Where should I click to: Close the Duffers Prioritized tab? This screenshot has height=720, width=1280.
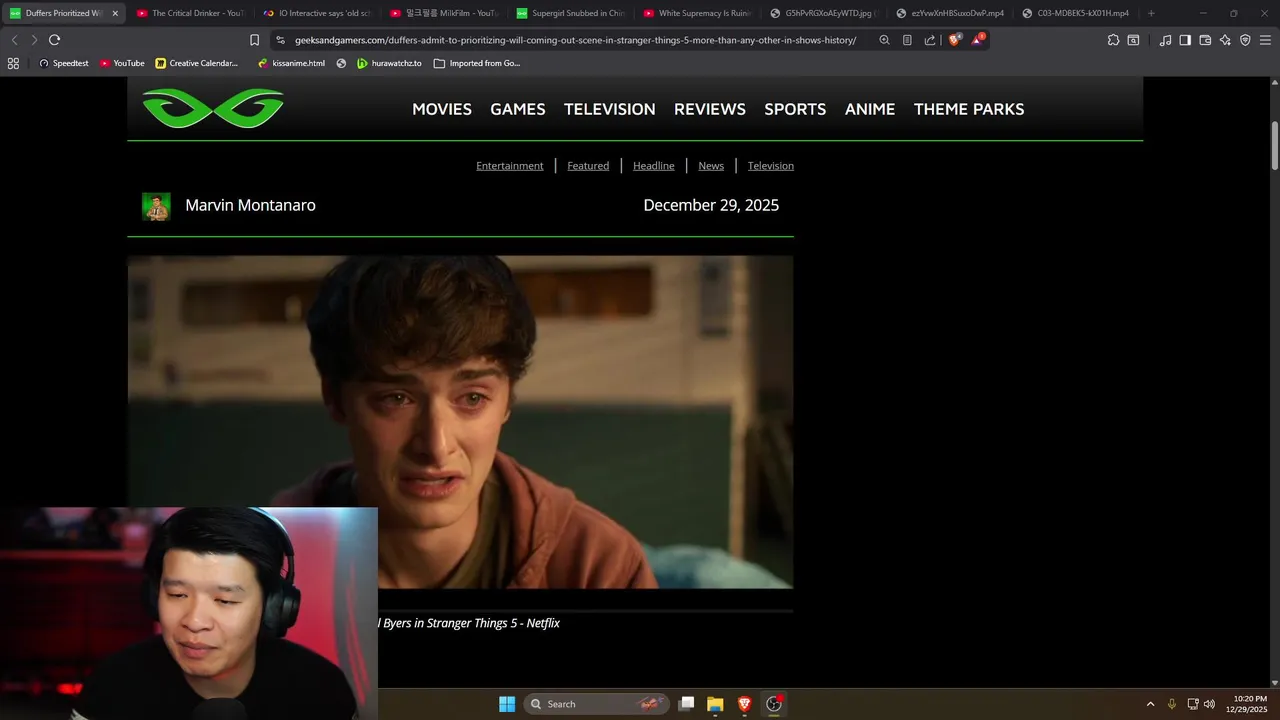coord(115,13)
